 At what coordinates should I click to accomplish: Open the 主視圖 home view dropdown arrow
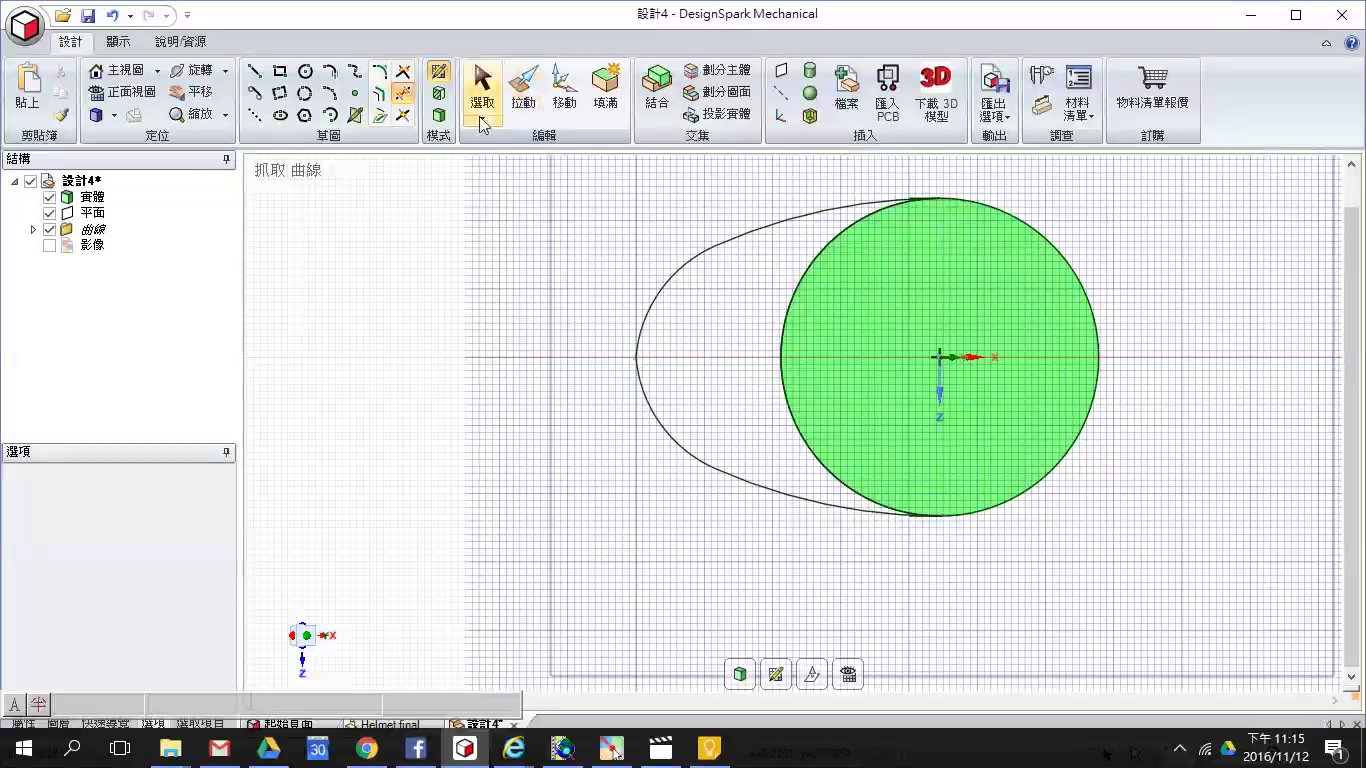pyautogui.click(x=157, y=71)
